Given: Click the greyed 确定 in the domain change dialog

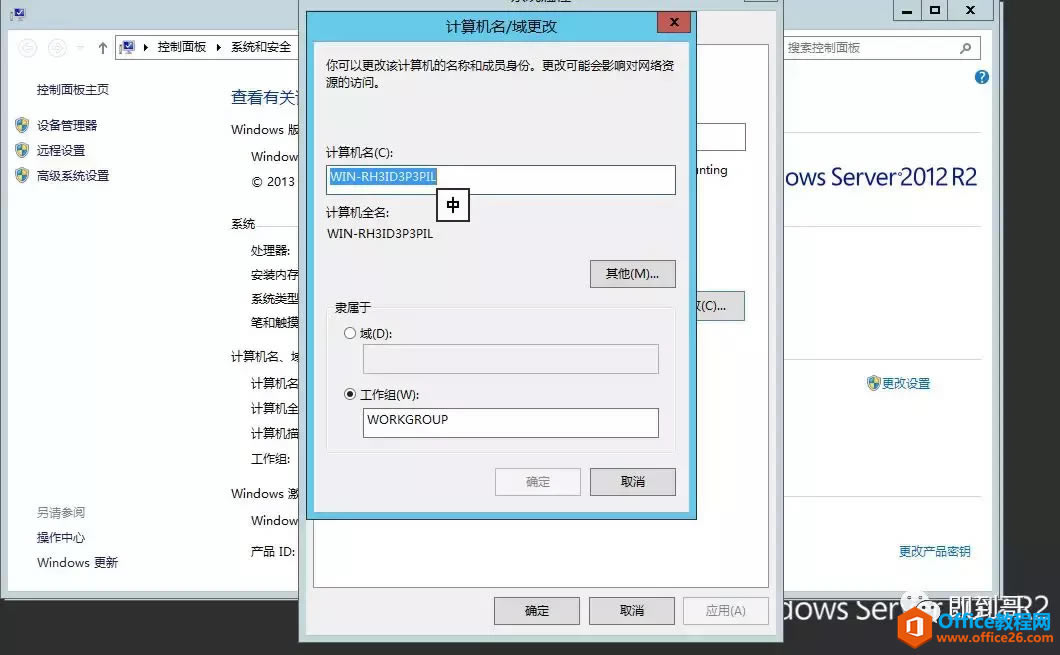Looking at the screenshot, I should [x=537, y=481].
